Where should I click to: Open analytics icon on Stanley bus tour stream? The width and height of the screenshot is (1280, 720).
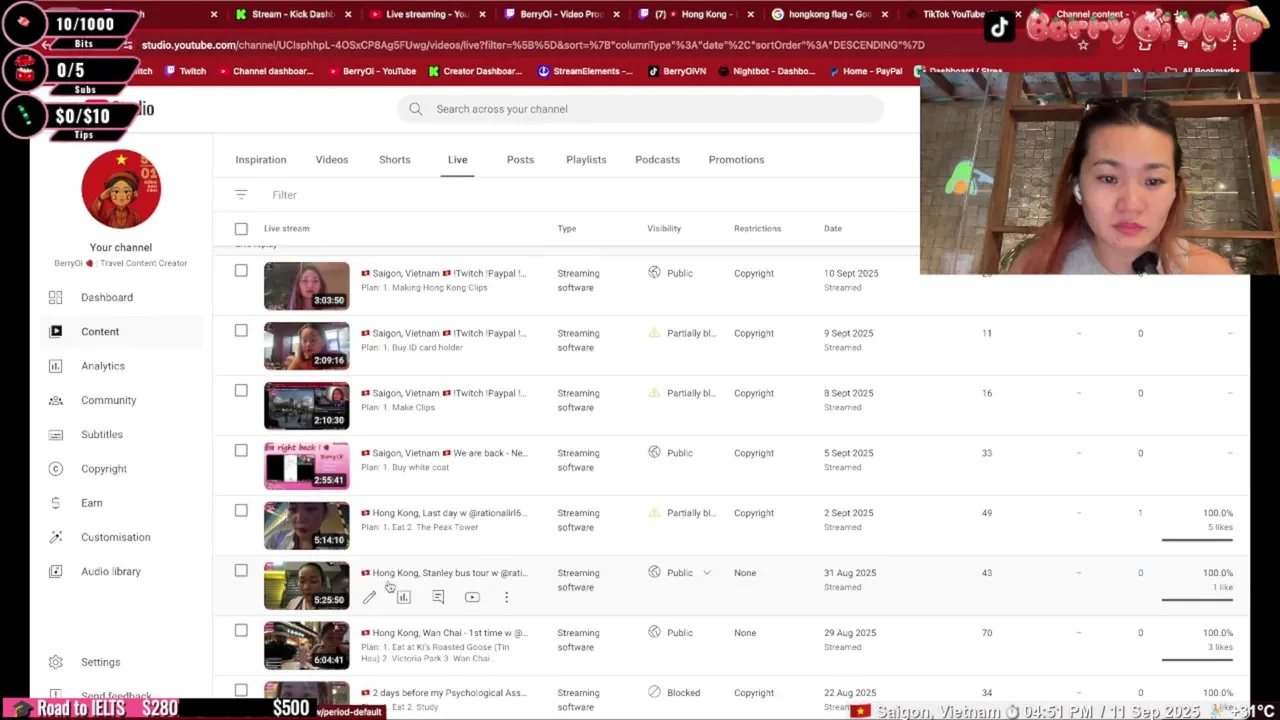tap(403, 597)
